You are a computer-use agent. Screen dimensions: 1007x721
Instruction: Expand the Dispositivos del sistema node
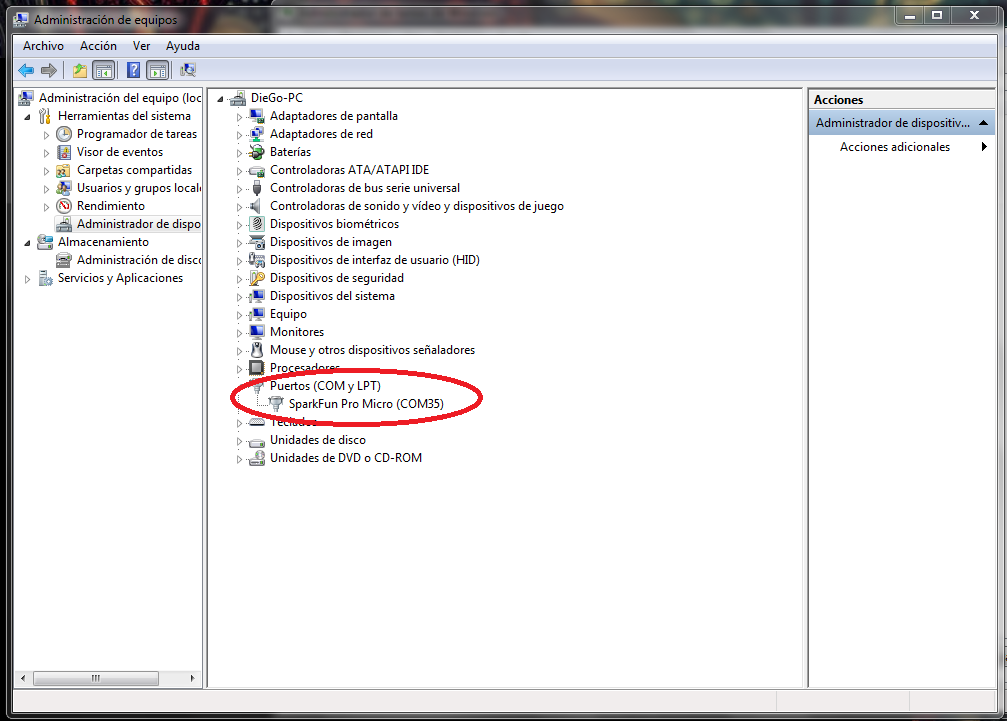tap(240, 297)
